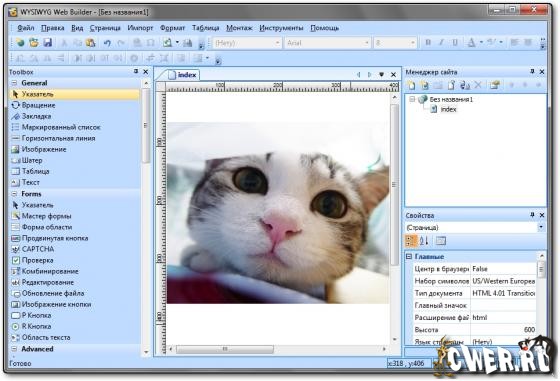This screenshot has height=381, width=560.
Task: Pick the CAPTCHA form element
Action: [38, 249]
